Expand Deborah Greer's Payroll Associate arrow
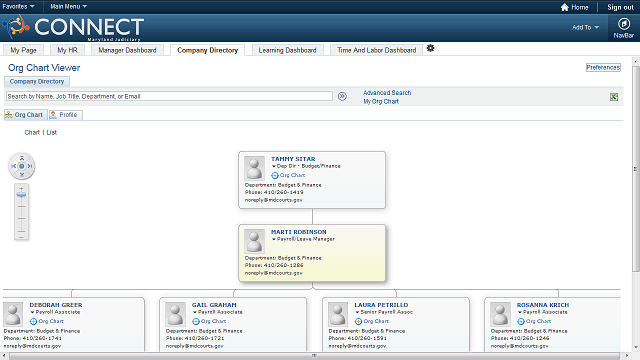 coord(32,312)
